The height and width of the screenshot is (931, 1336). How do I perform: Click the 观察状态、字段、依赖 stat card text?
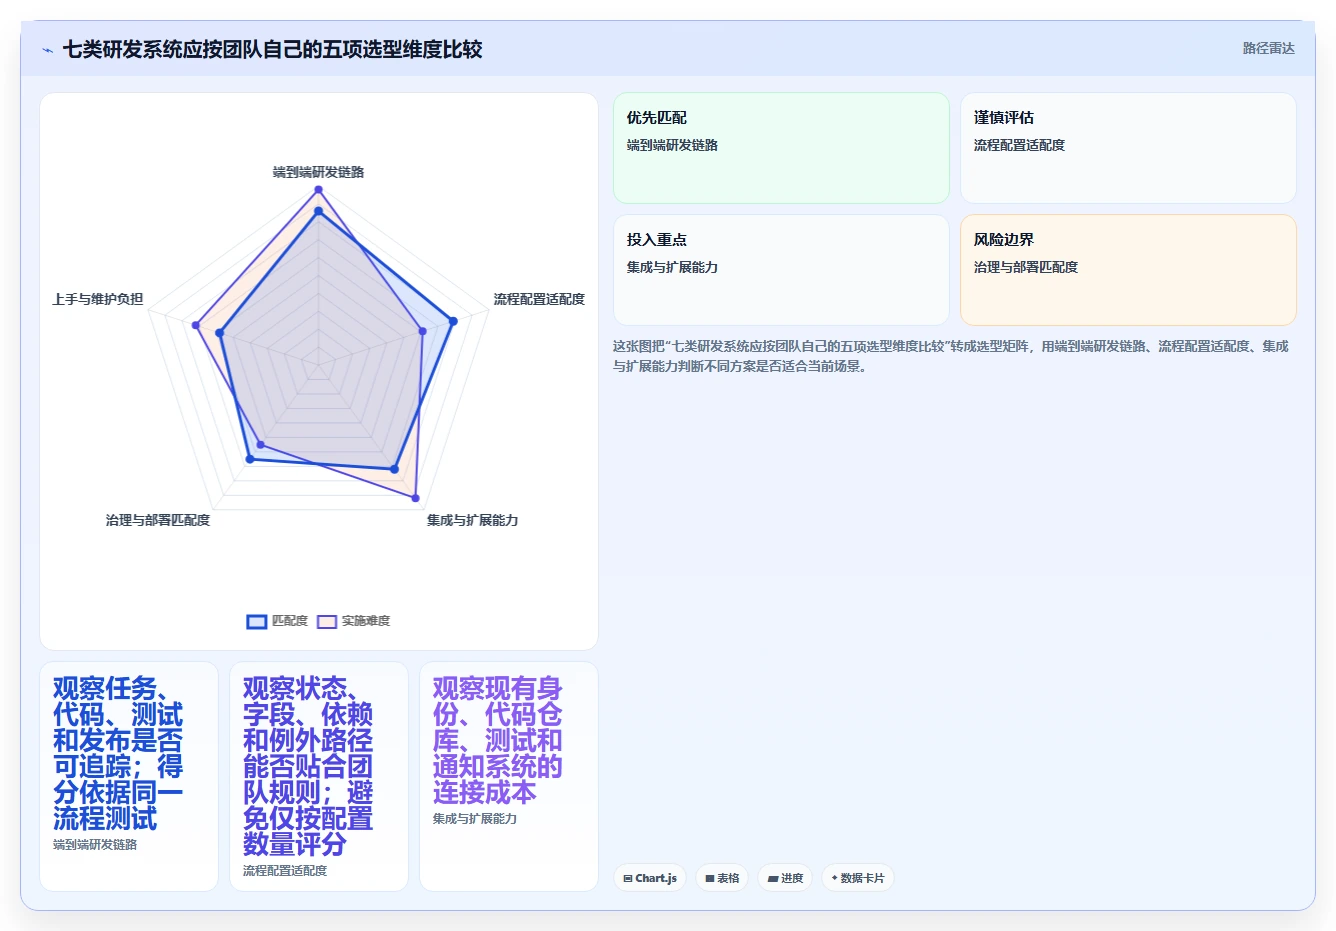click(308, 767)
